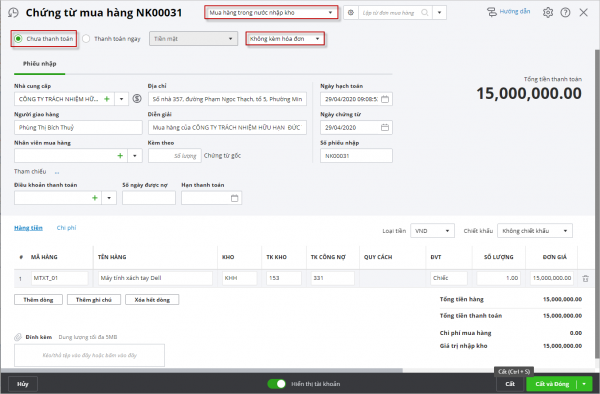Click the Người giao hàng input field
Image resolution: width=600 pixels, height=394 pixels.
[x=78, y=127]
